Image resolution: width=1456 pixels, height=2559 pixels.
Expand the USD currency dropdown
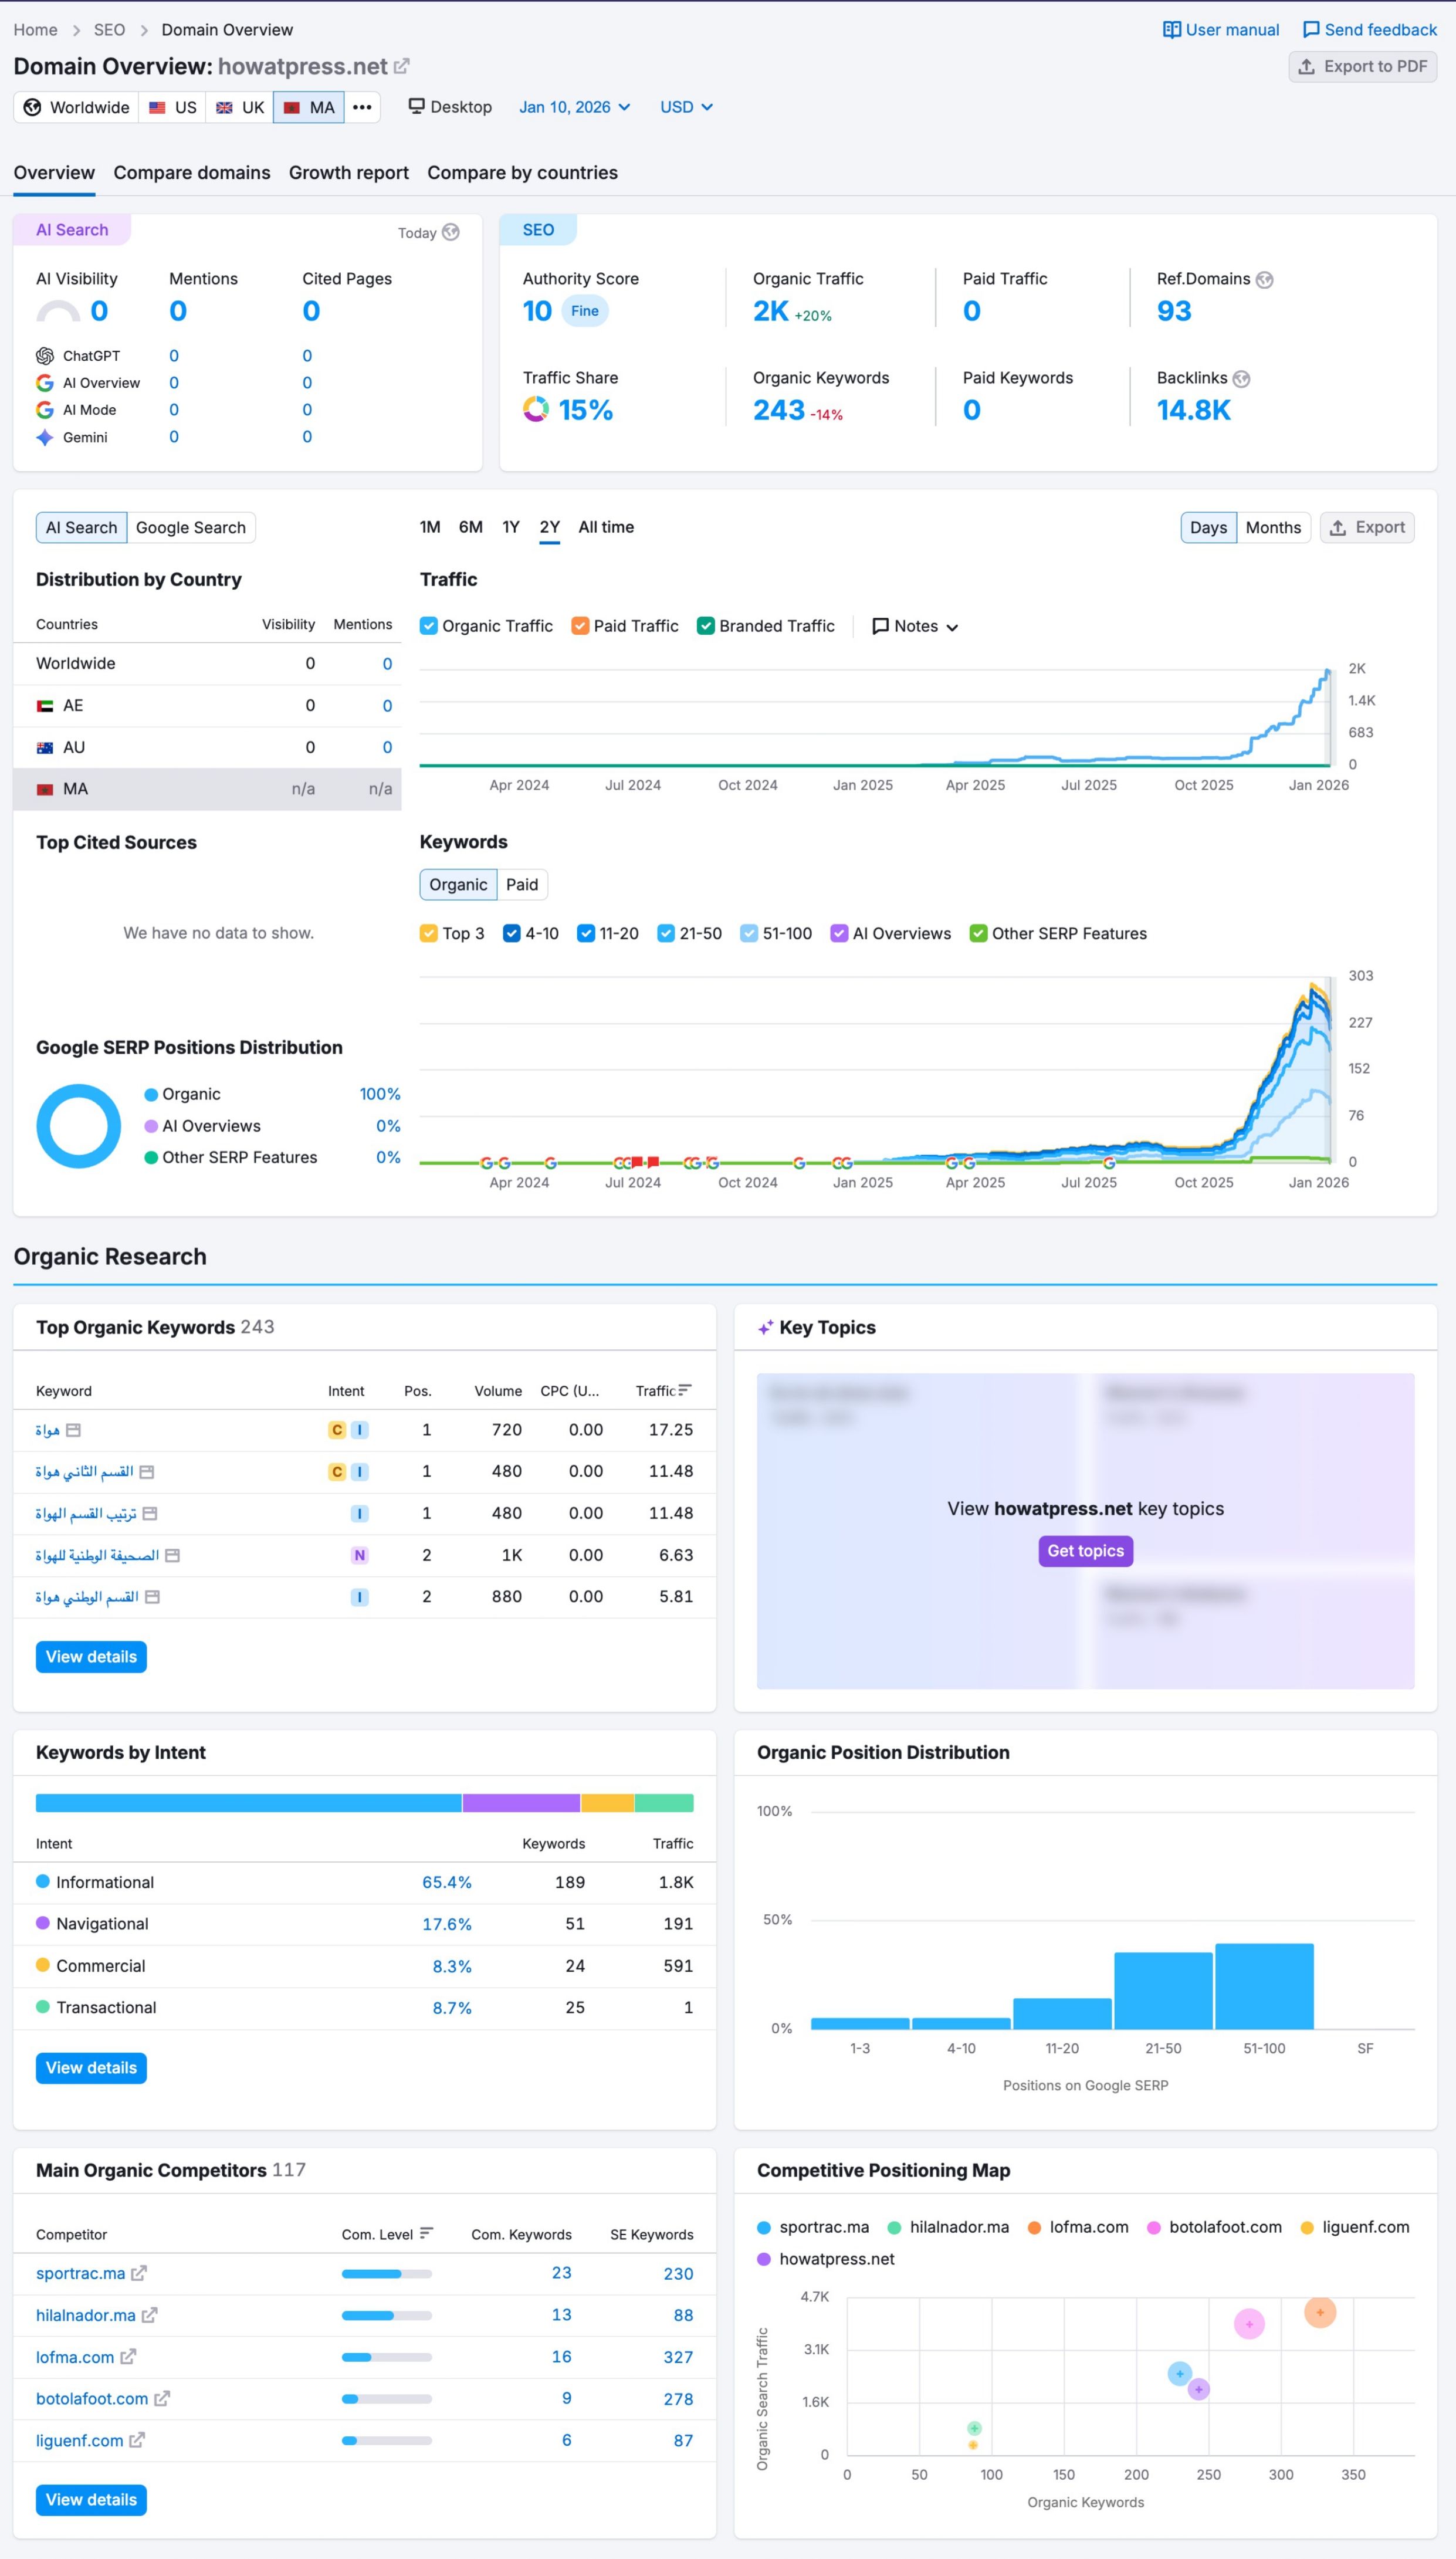[686, 107]
